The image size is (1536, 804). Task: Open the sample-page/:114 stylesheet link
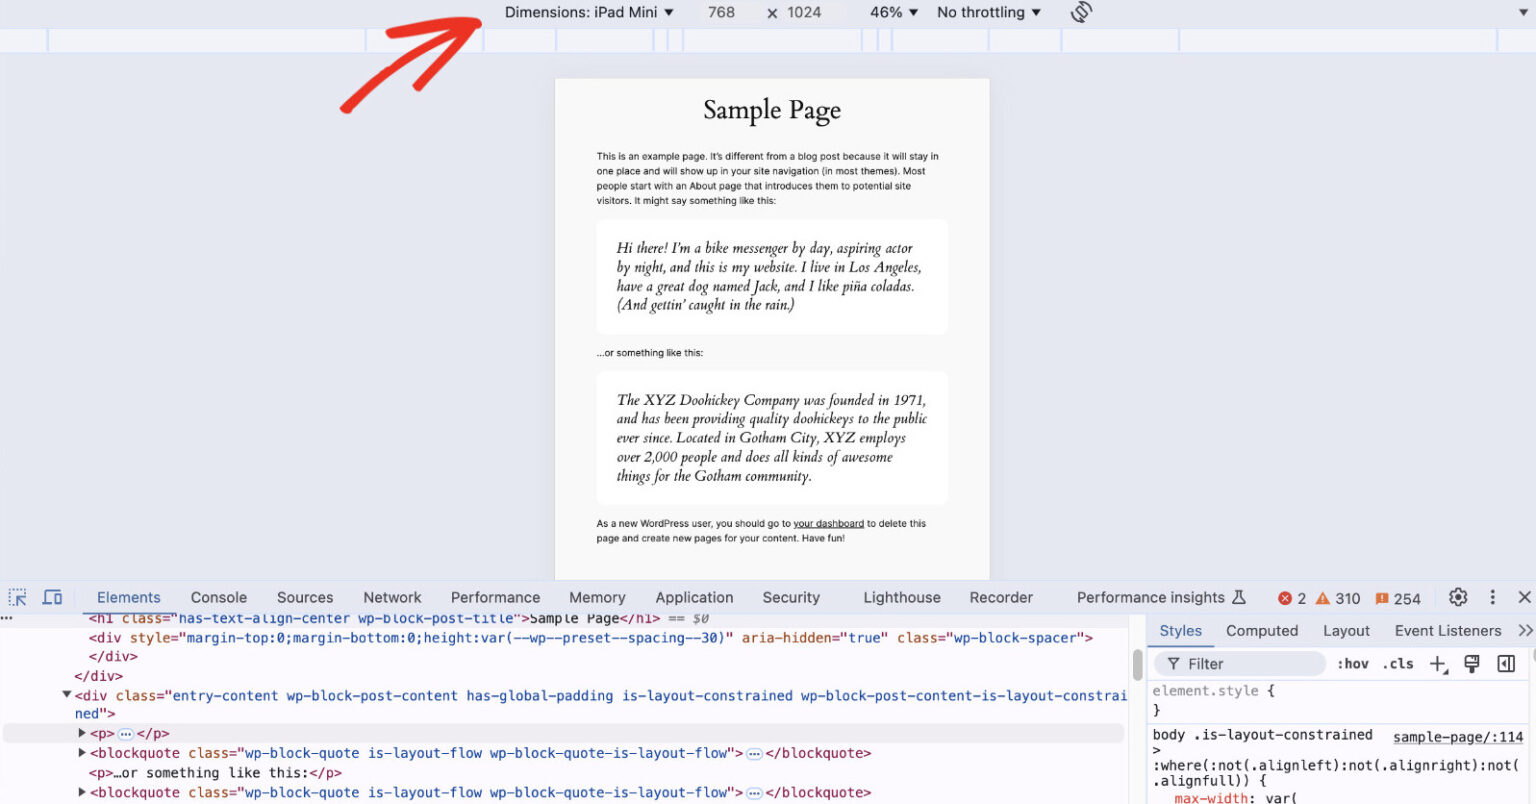click(x=1457, y=737)
